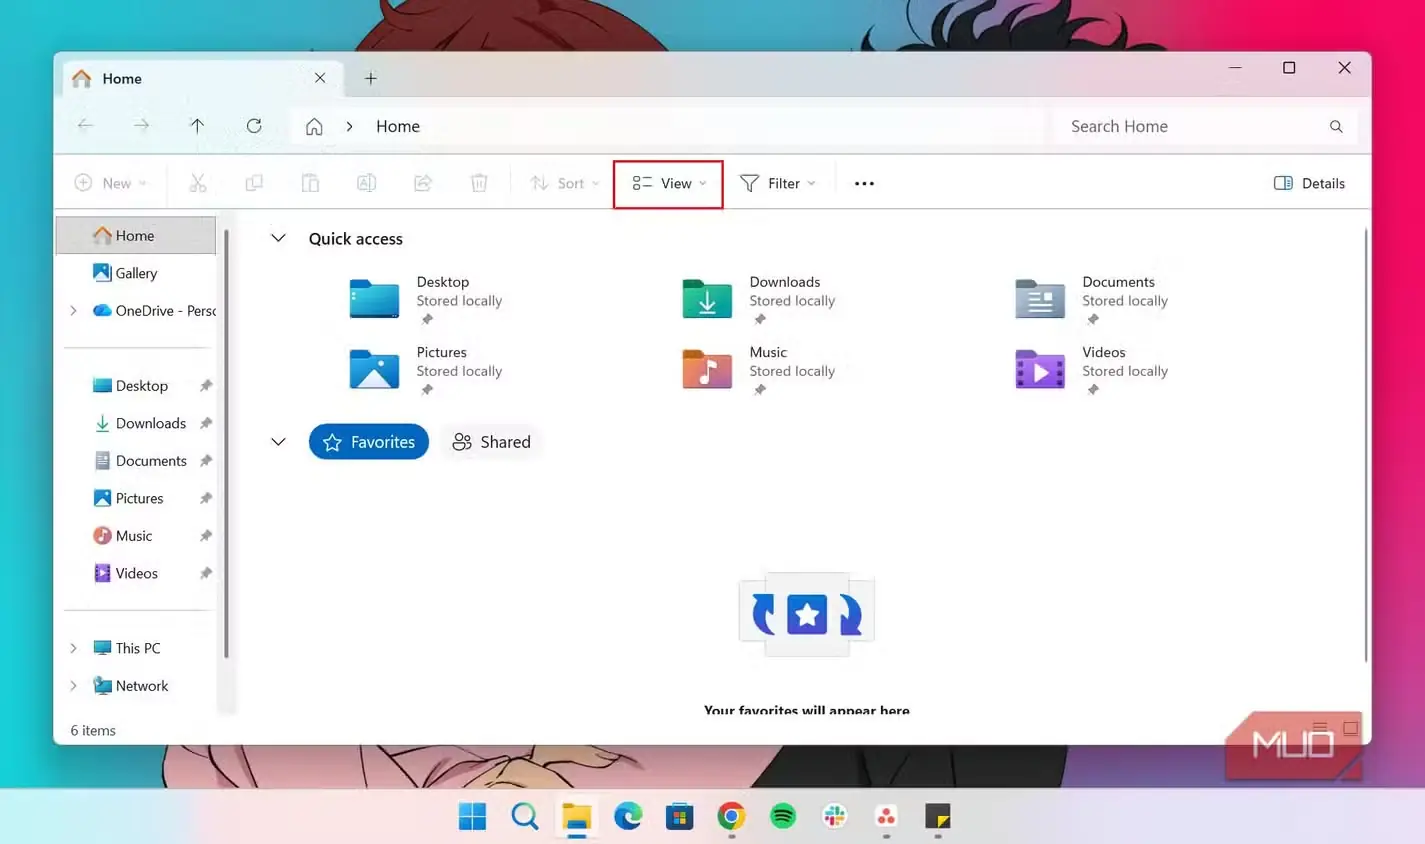Add a new File Explorer tab

(370, 78)
